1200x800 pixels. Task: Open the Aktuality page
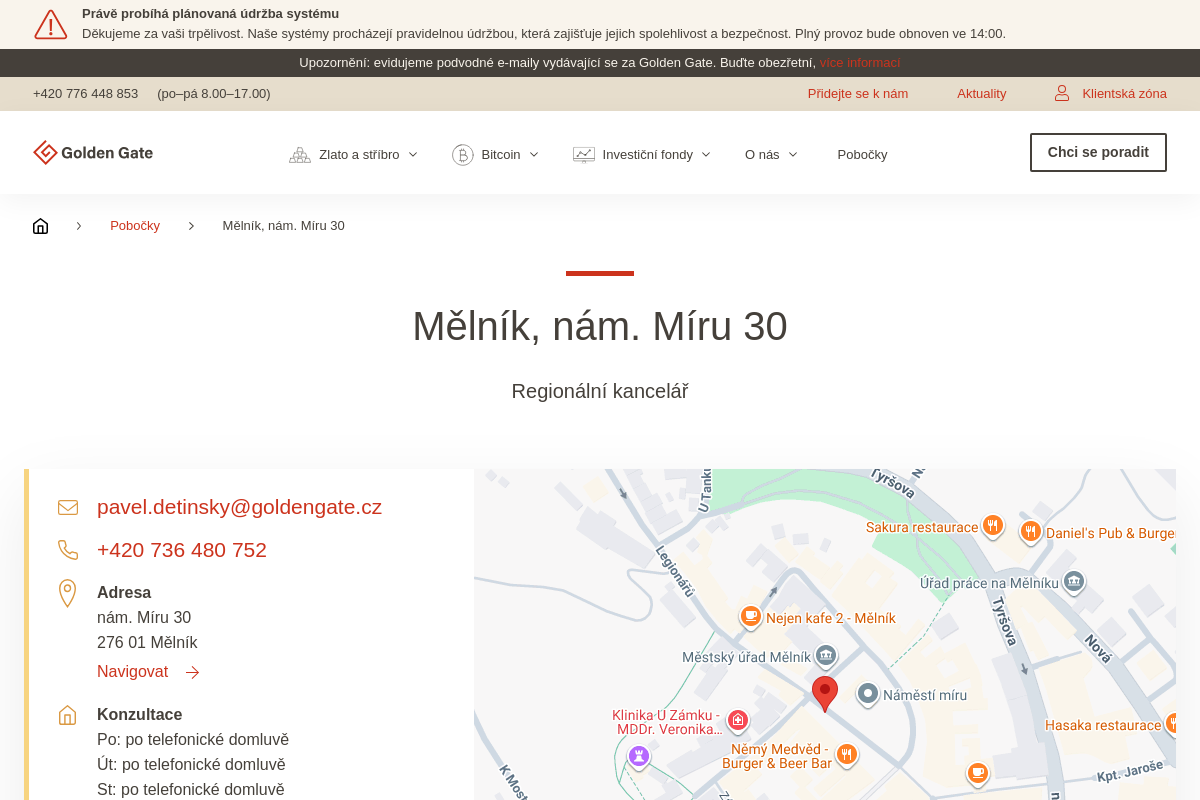(x=981, y=94)
